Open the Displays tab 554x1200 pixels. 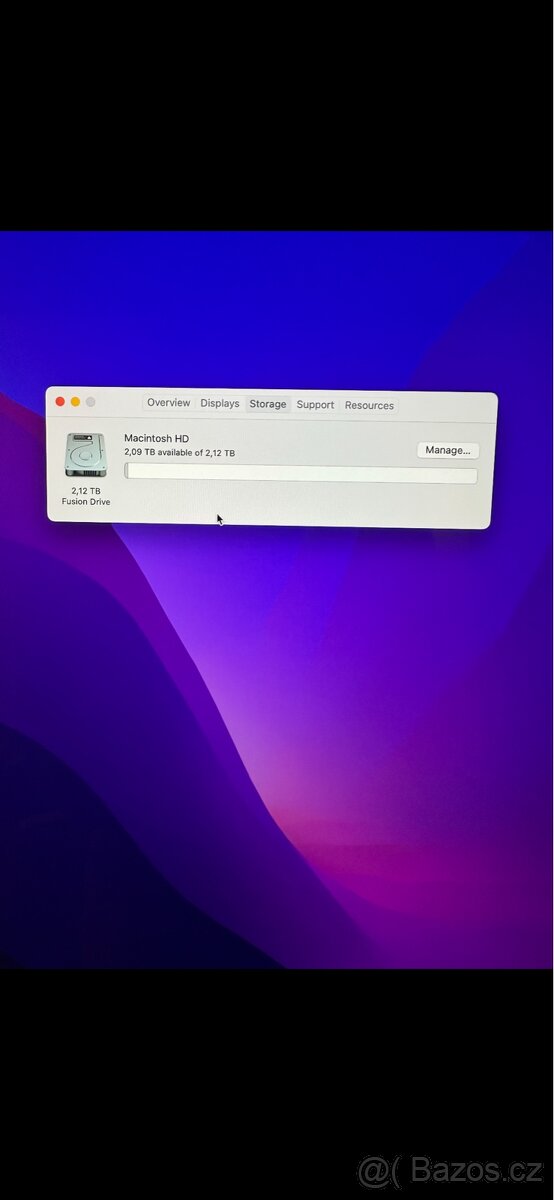(219, 404)
